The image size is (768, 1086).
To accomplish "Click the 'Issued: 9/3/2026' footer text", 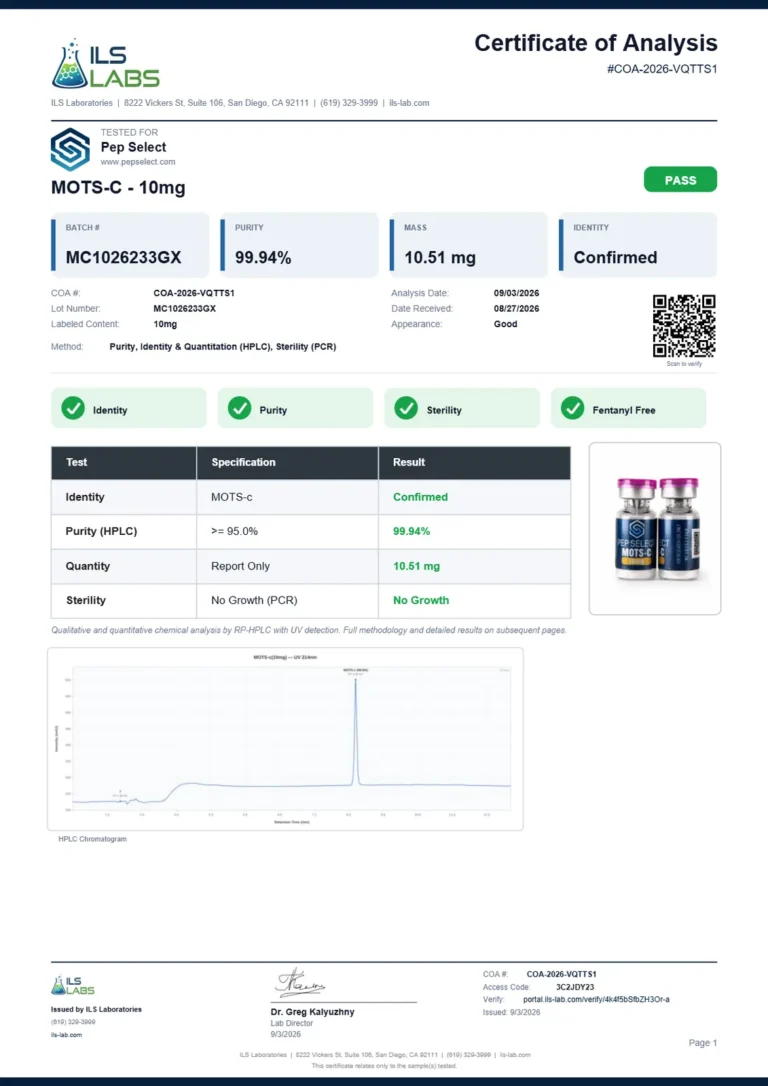I will (512, 1012).
